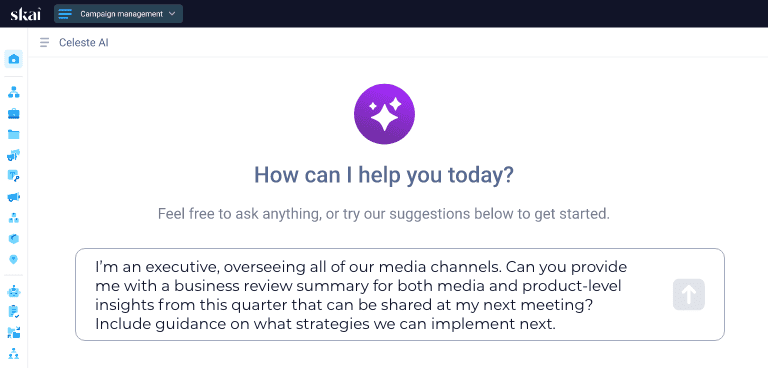The image size is (768, 368).
Task: Open the stacked boxes sidebar icon
Action: (14, 218)
